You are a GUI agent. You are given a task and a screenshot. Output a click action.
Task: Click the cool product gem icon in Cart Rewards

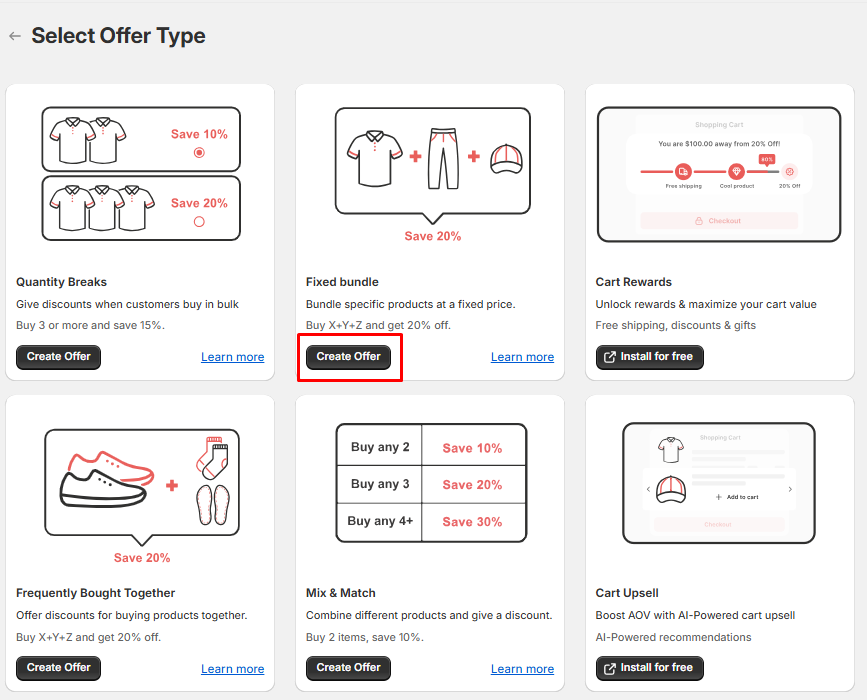pos(736,172)
